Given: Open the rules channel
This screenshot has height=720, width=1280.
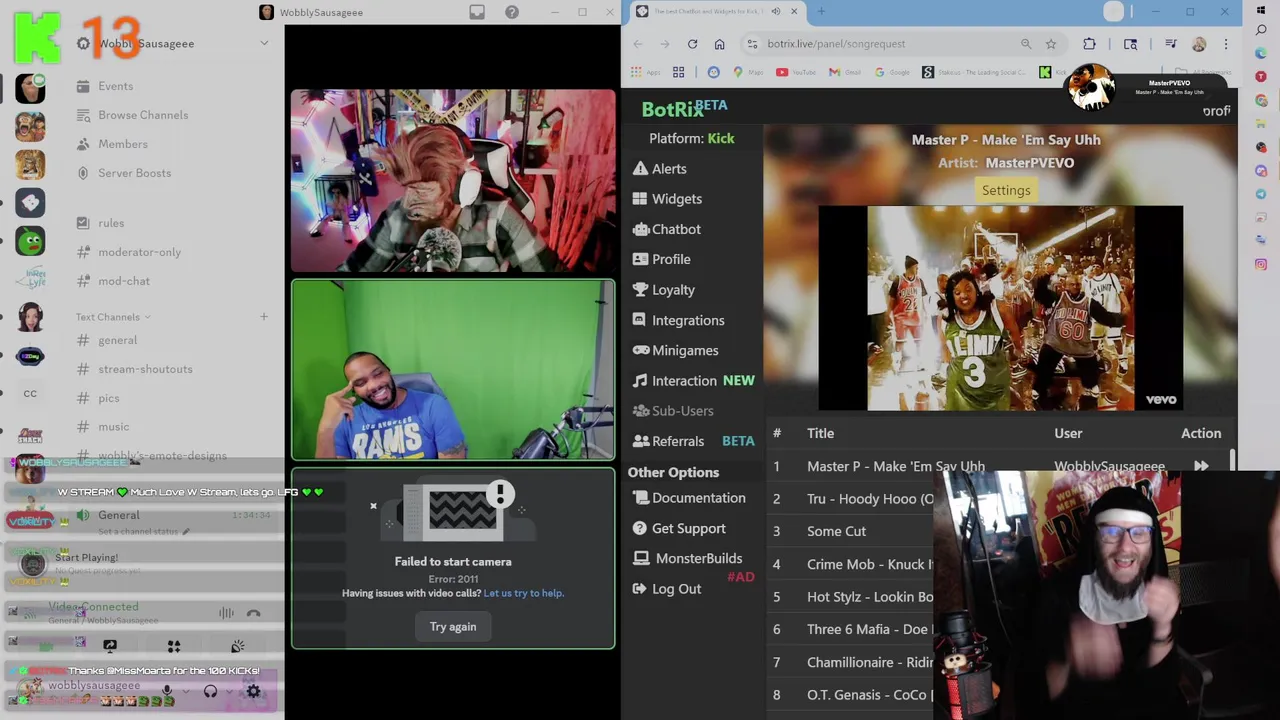Looking at the screenshot, I should [101, 223].
